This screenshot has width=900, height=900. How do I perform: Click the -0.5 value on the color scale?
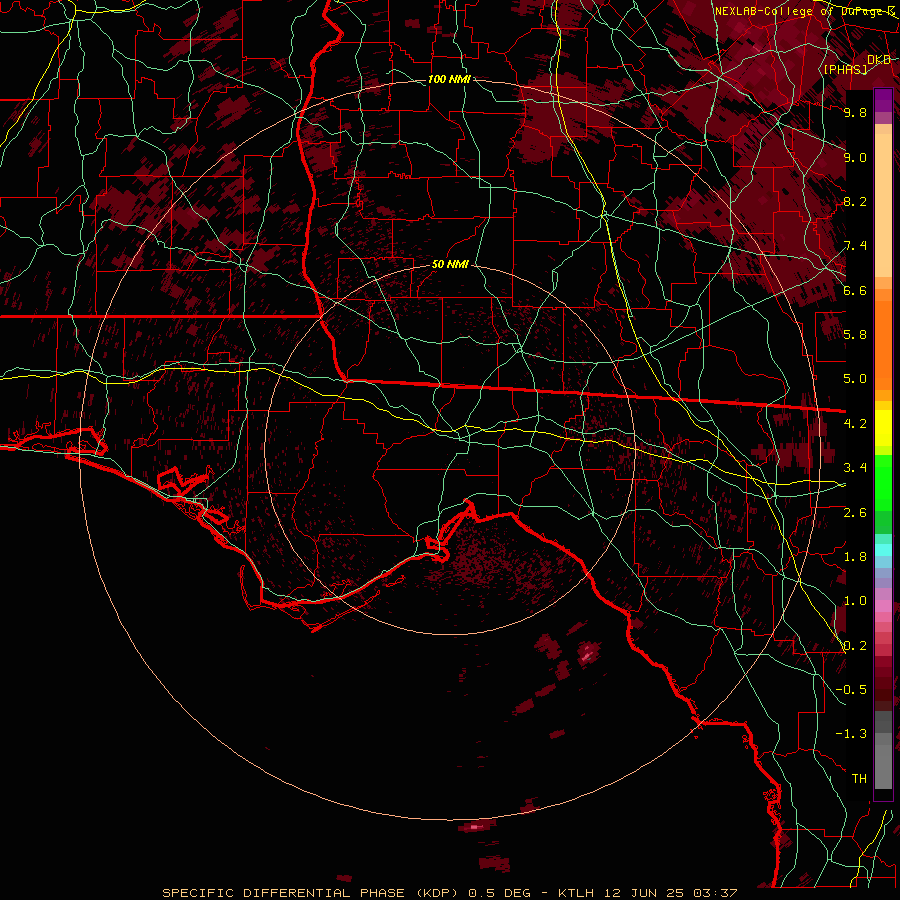pos(851,690)
